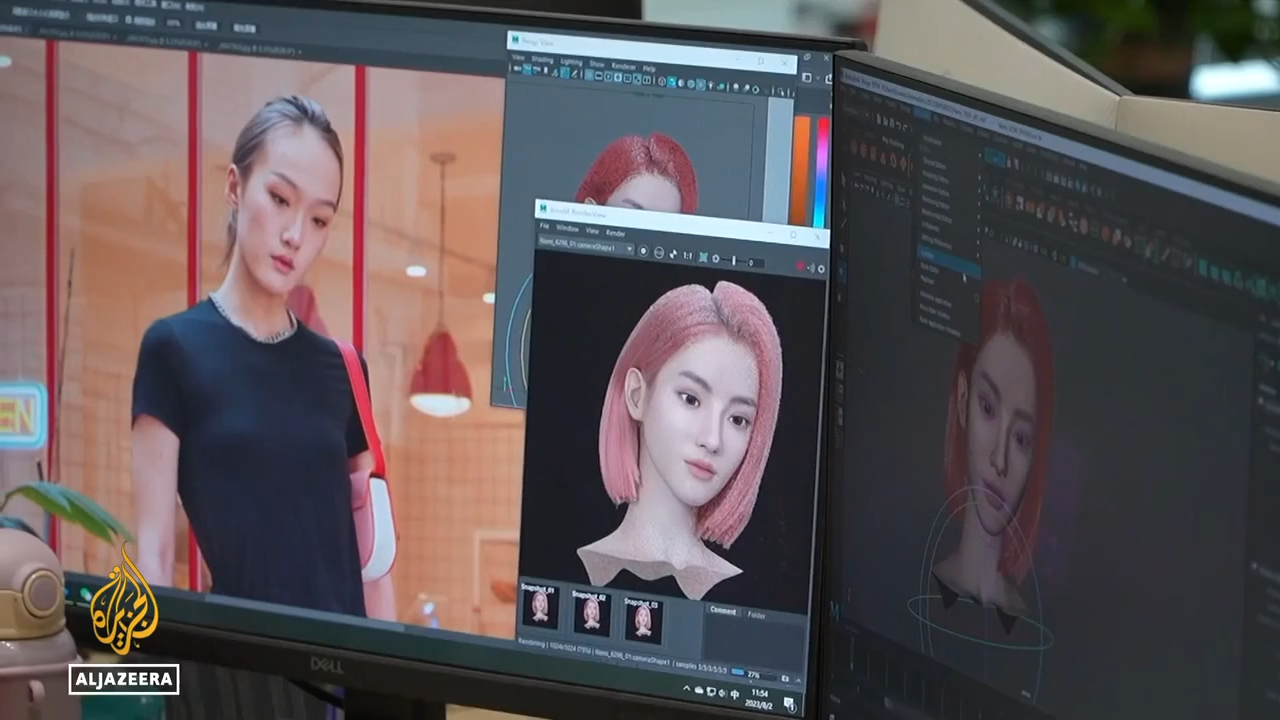Open the Windows notification center icon
This screenshot has width=1280, height=720.
(x=790, y=703)
